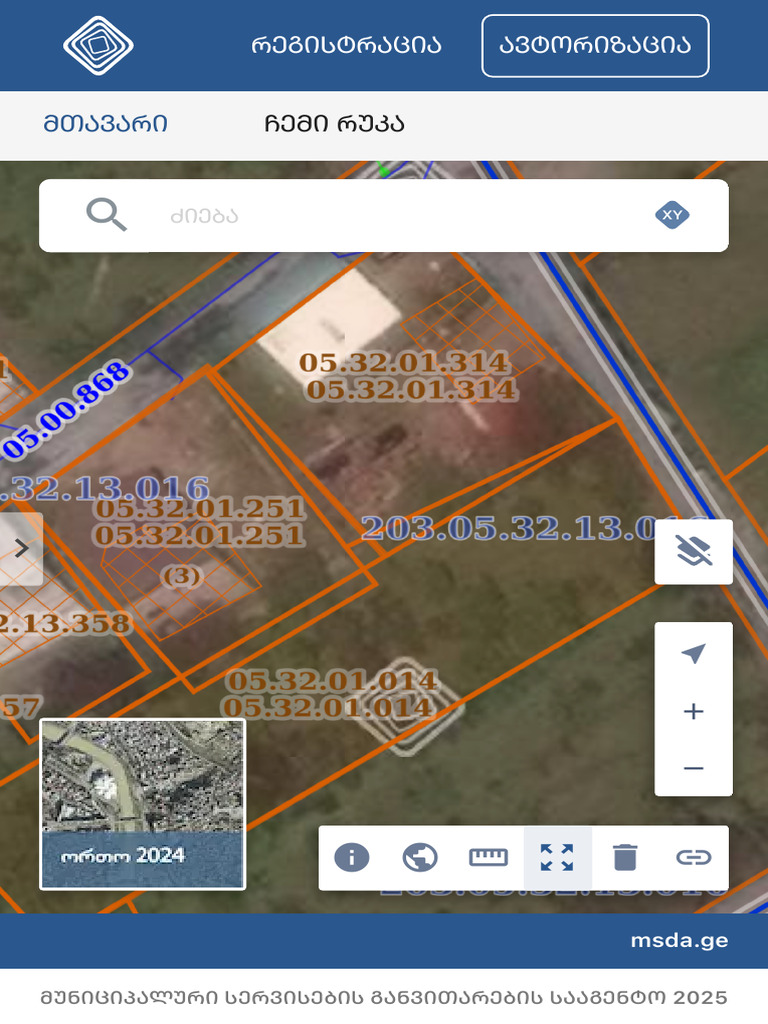Click the (3) parcel marker

pyautogui.click(x=182, y=576)
